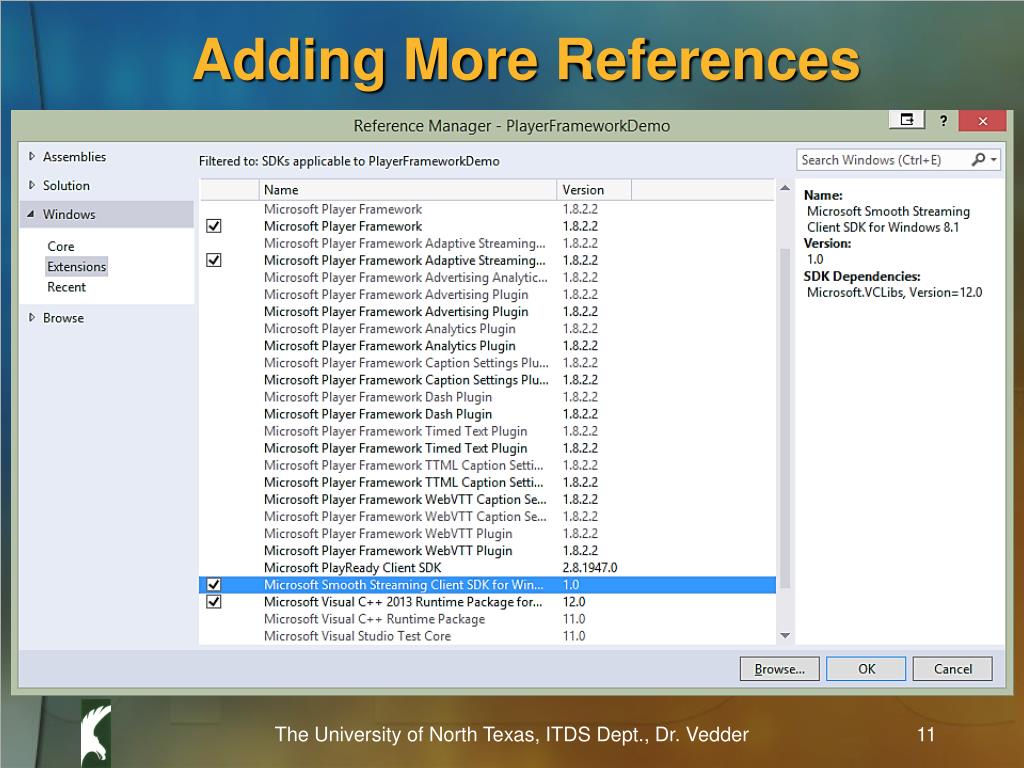
Task: Select the dark-text Player Framework Dash Plugin row
Action: click(x=487, y=414)
